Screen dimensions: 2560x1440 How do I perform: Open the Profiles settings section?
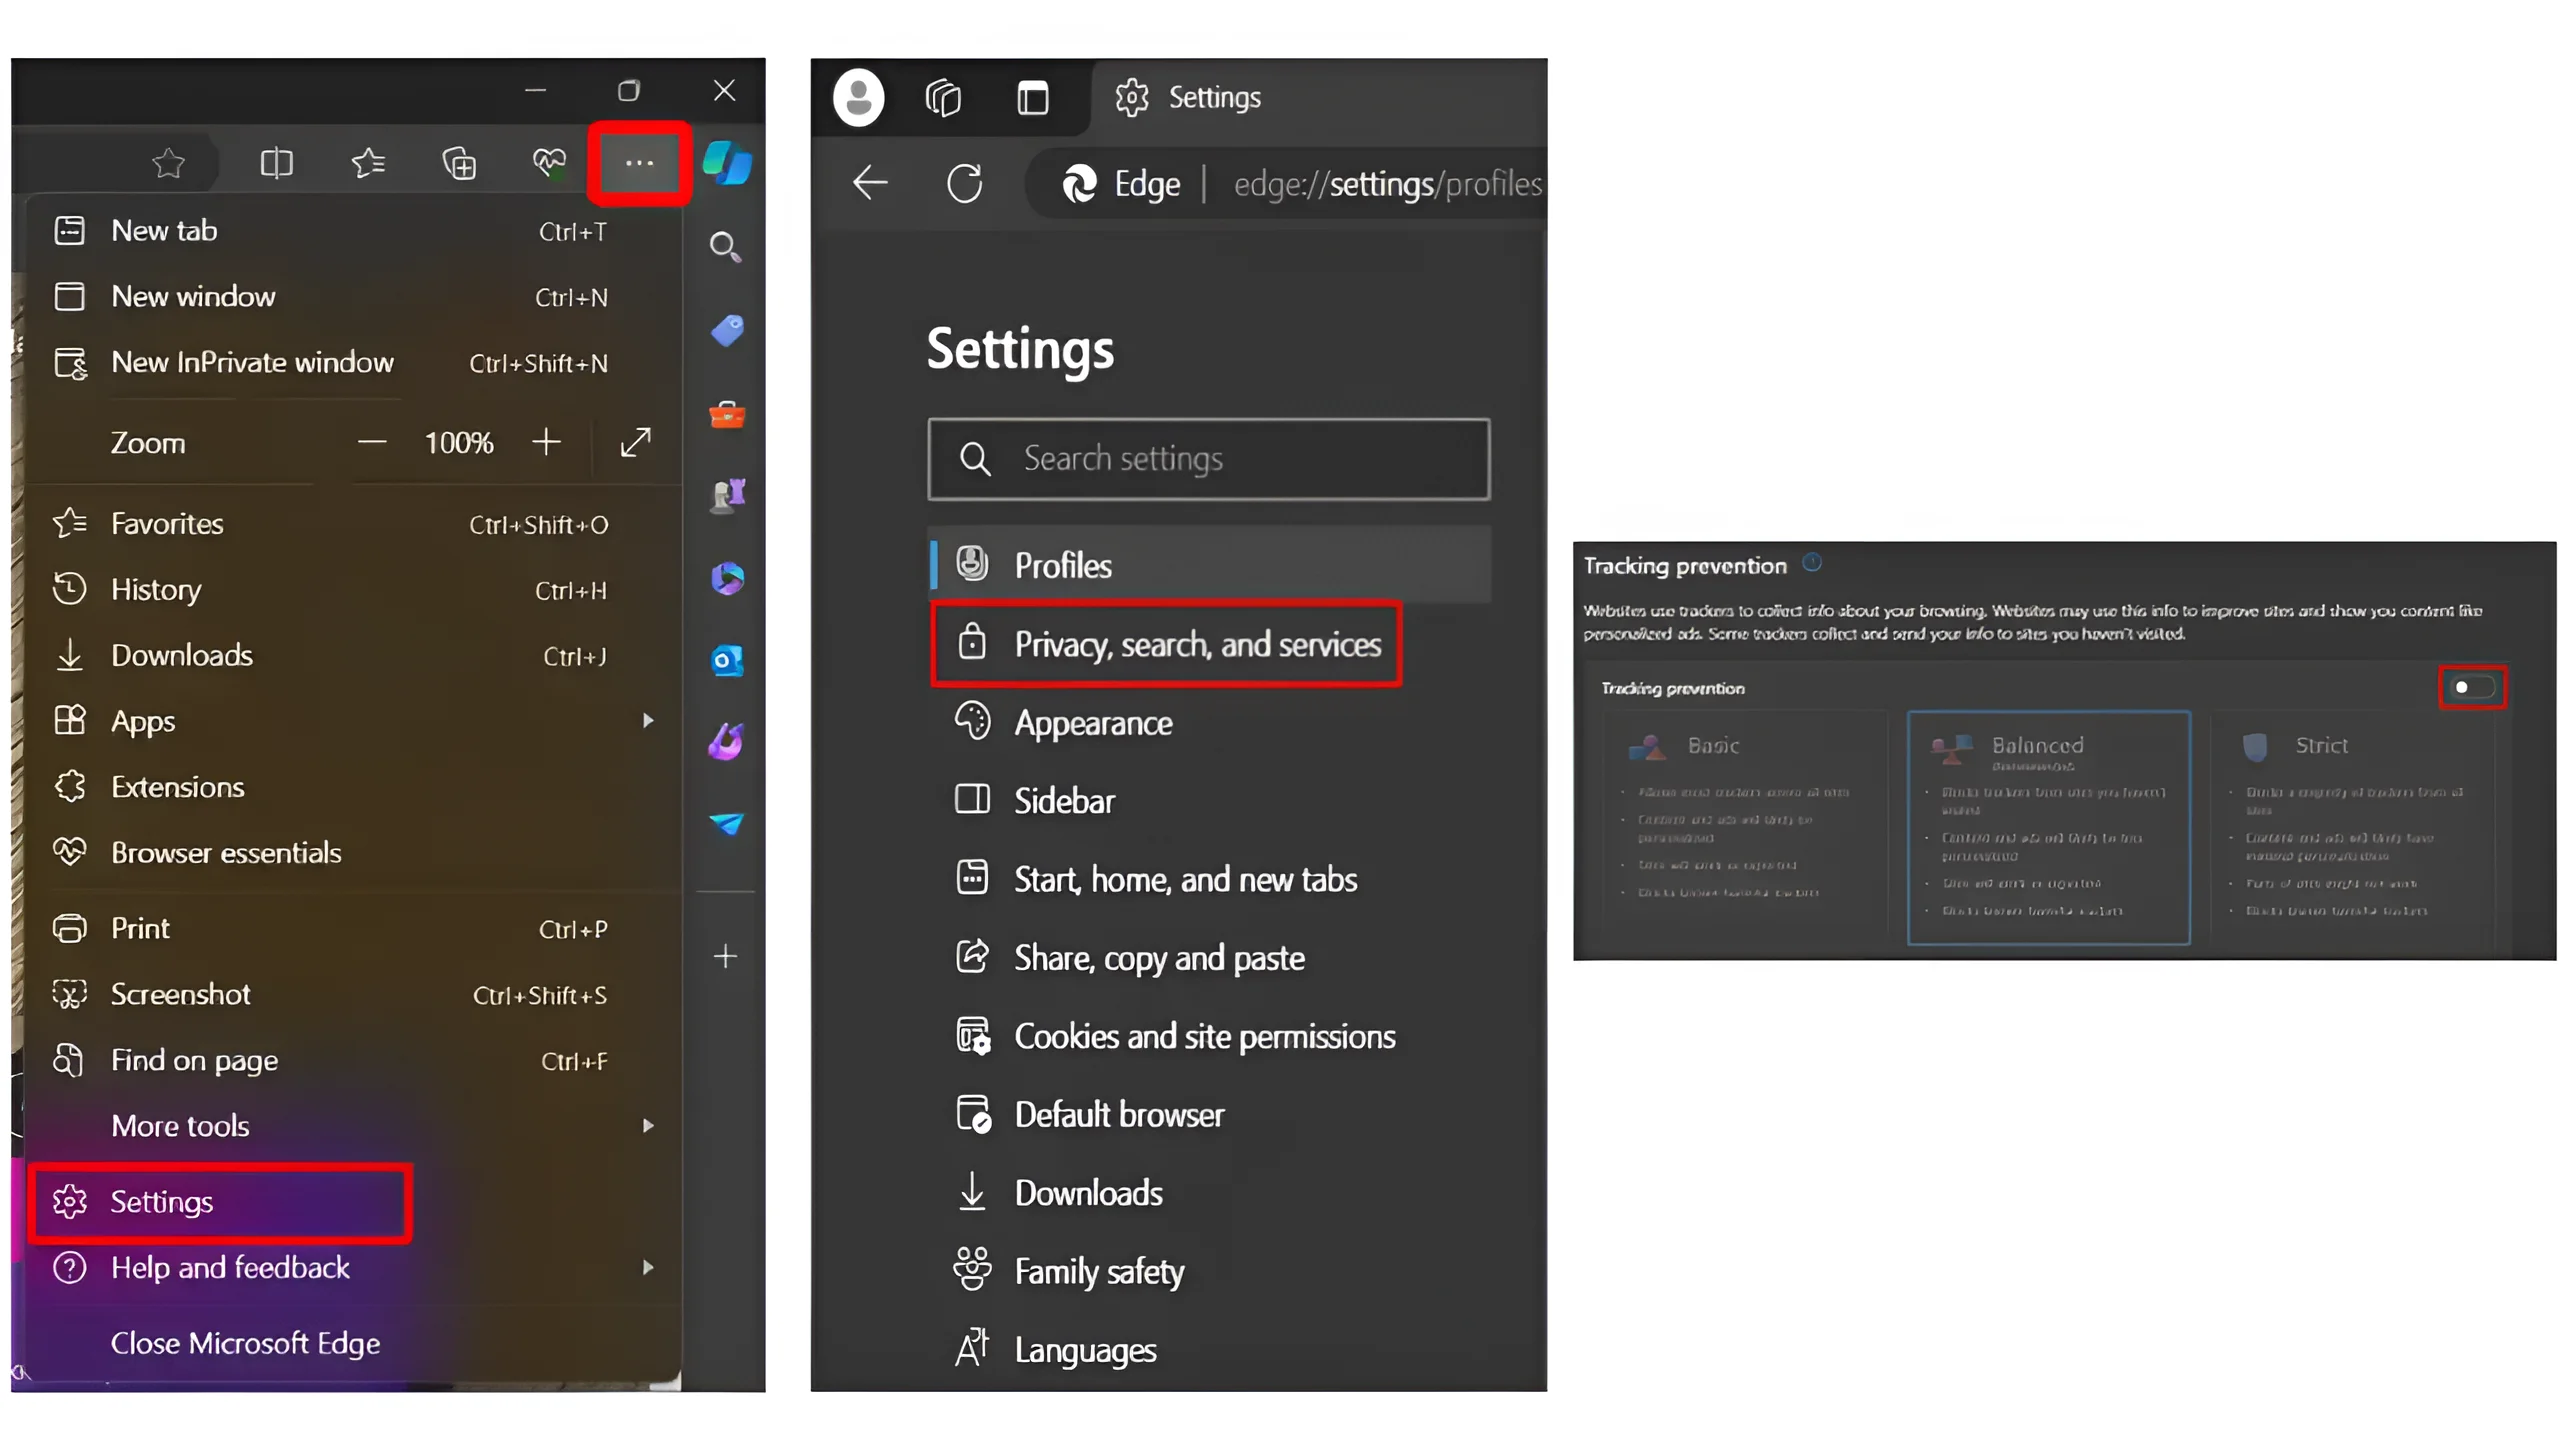[1208, 565]
